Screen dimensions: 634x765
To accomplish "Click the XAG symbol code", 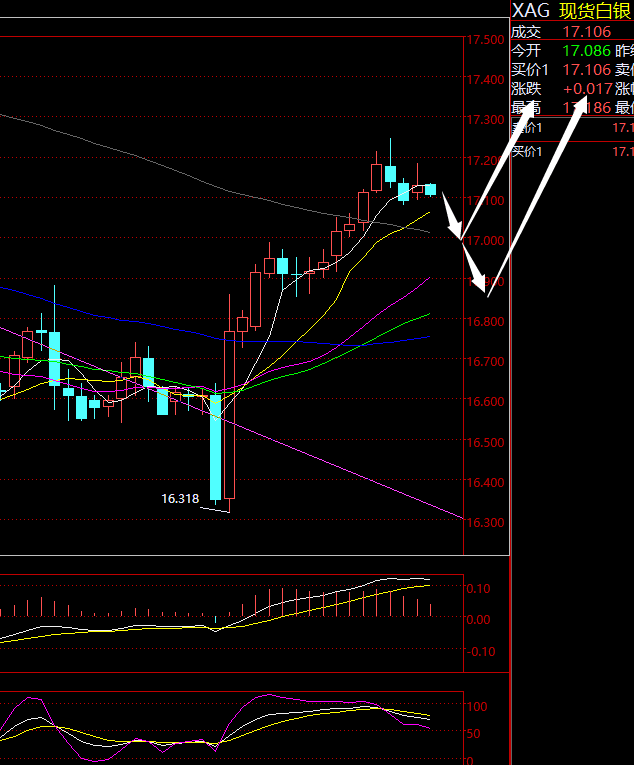I will point(531,11).
